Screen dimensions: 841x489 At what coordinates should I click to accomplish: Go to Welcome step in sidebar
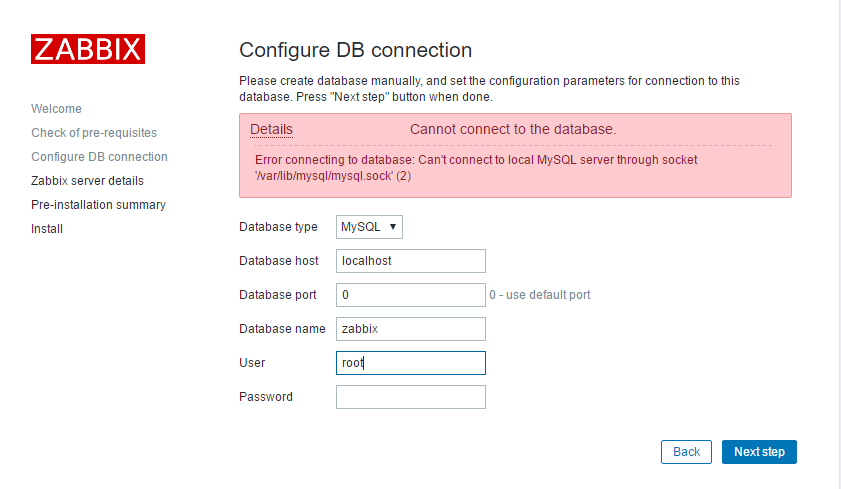tap(56, 109)
